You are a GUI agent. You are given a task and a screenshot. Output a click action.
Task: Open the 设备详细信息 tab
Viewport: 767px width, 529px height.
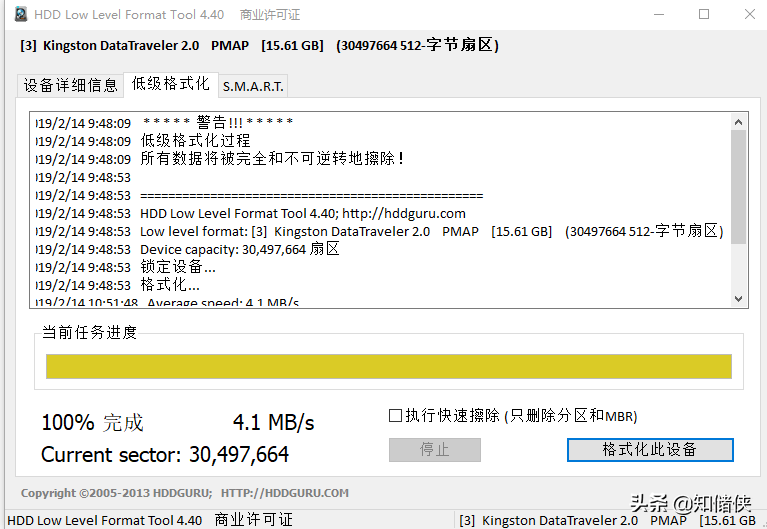click(x=70, y=85)
